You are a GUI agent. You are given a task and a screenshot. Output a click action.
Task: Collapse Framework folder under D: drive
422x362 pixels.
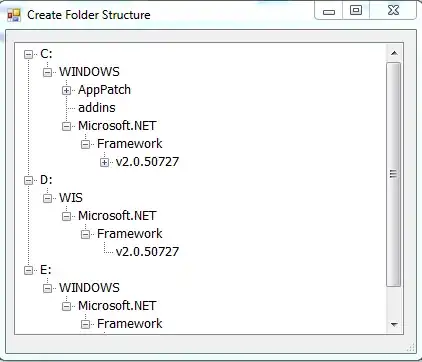point(86,234)
